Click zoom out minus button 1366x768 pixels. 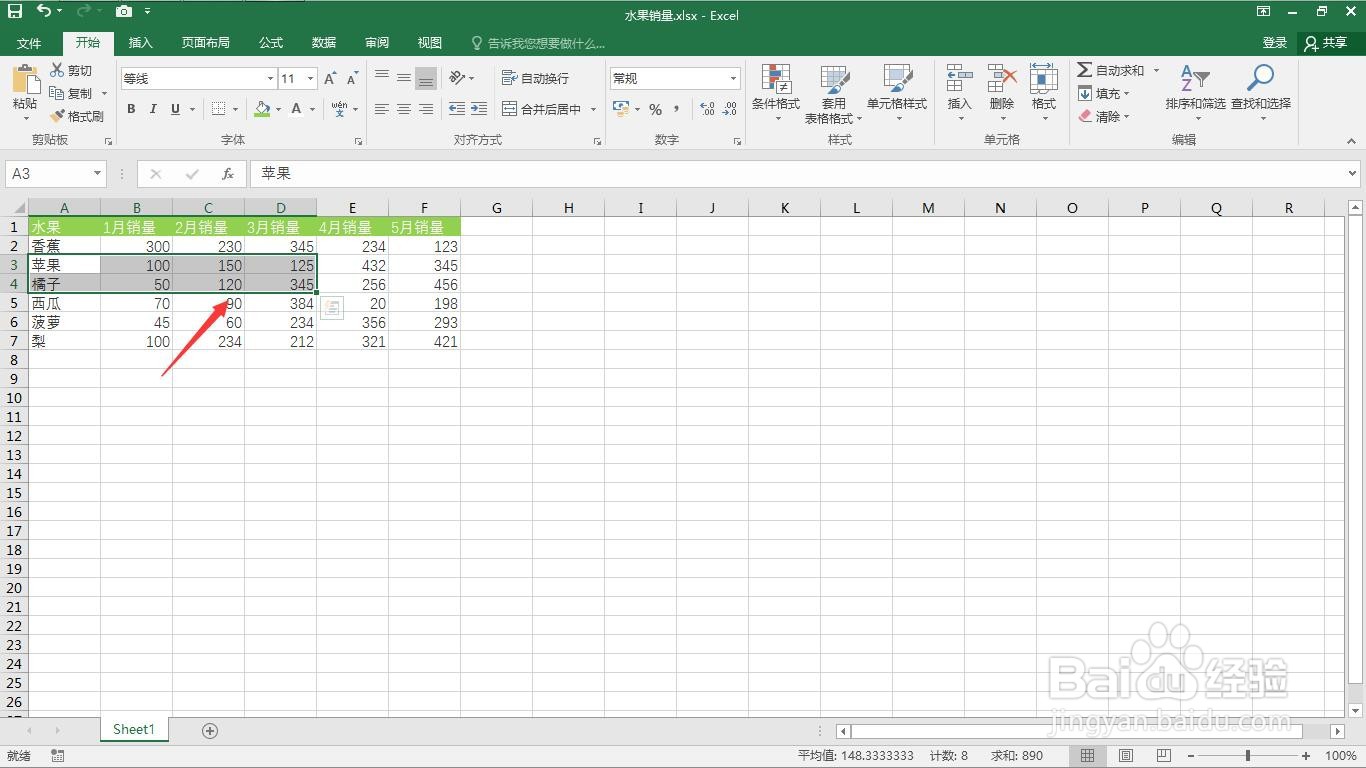(x=1191, y=756)
